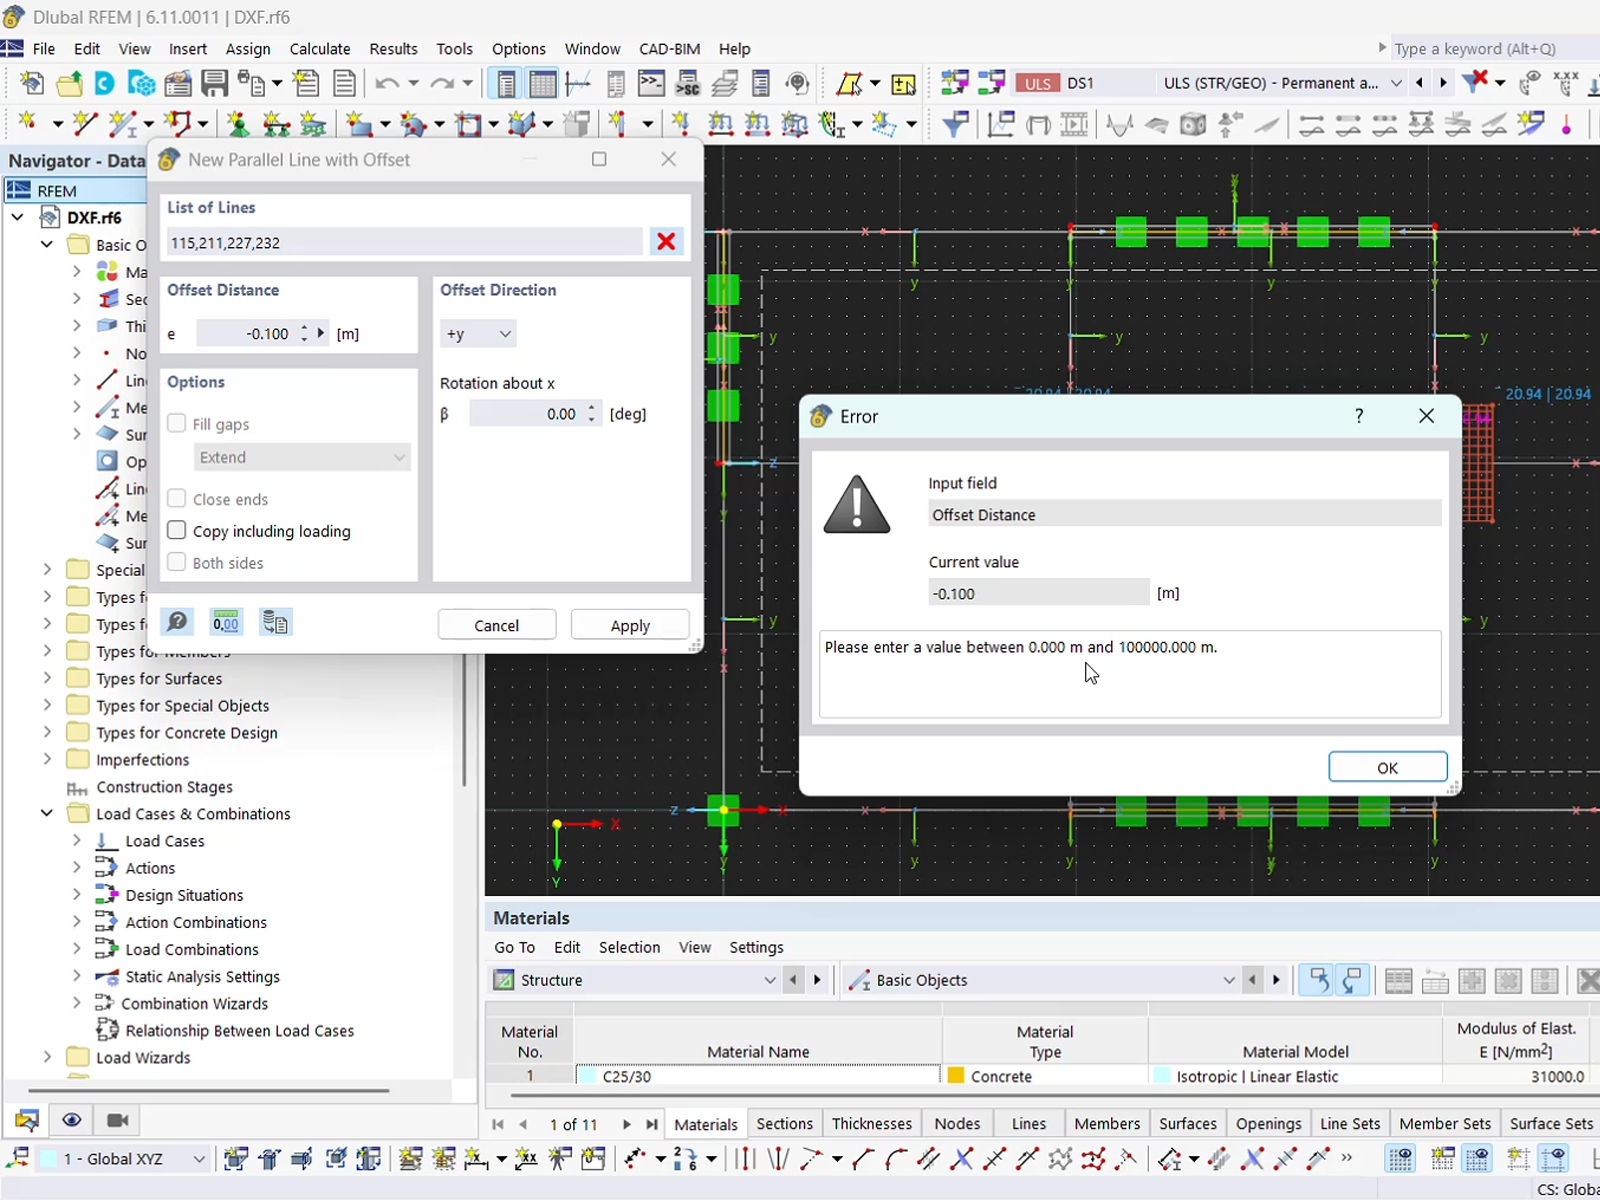Expand the Load Cases & Combinations tree node
This screenshot has width=1600, height=1200.
[x=46, y=813]
